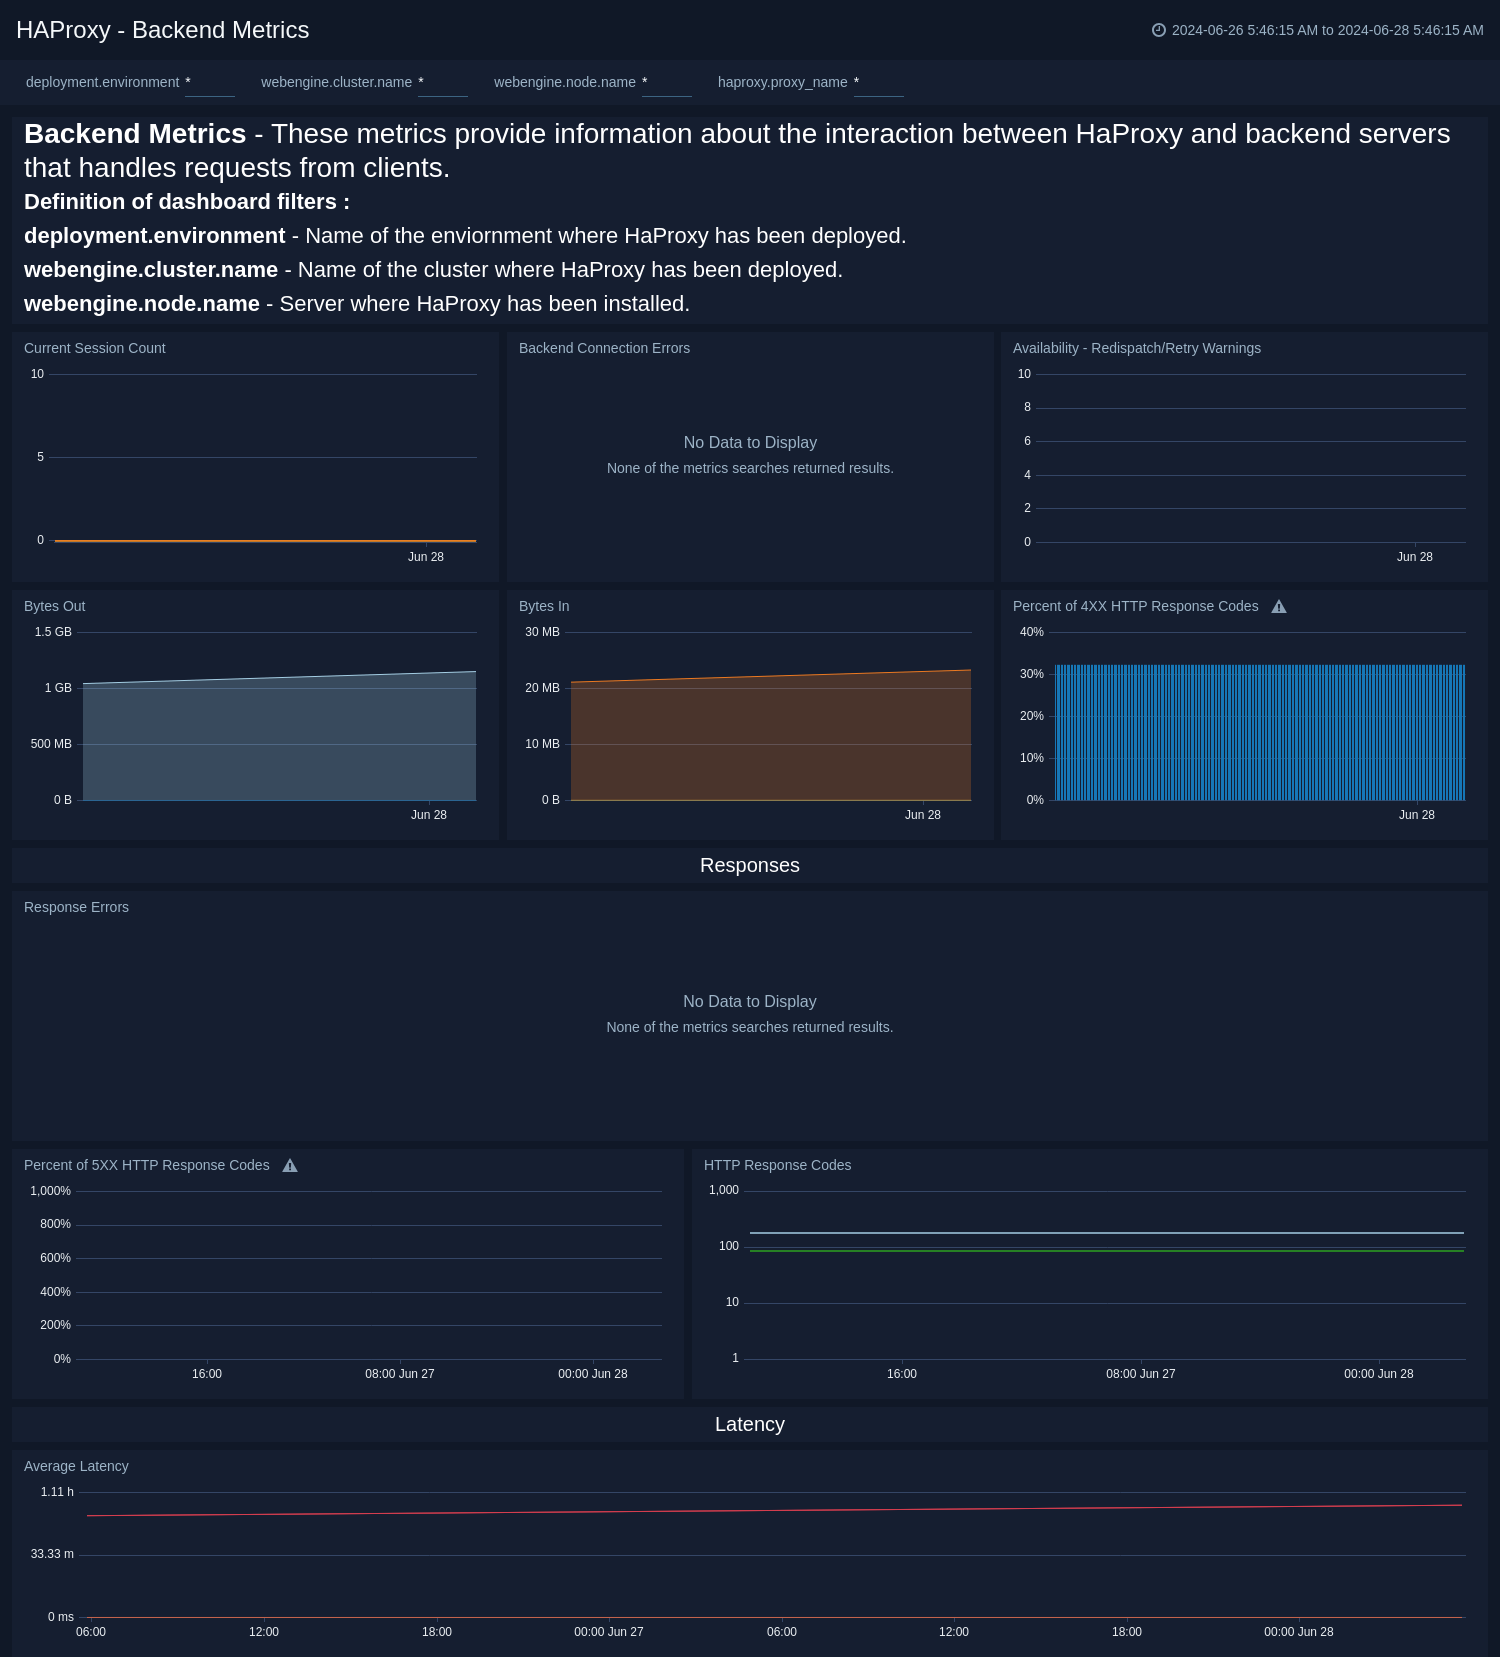The height and width of the screenshot is (1657, 1500).
Task: Select the Average Latency panel title
Action: (x=76, y=1466)
